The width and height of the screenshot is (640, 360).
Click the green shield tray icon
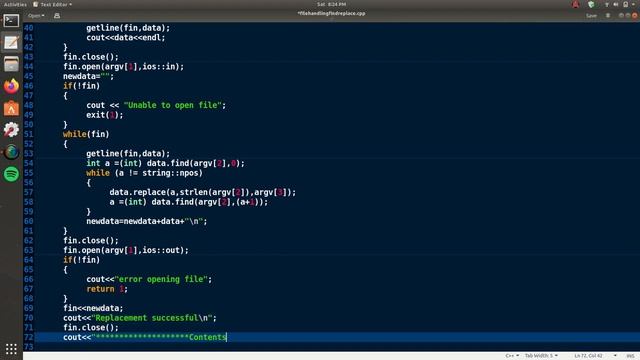[x=591, y=4]
